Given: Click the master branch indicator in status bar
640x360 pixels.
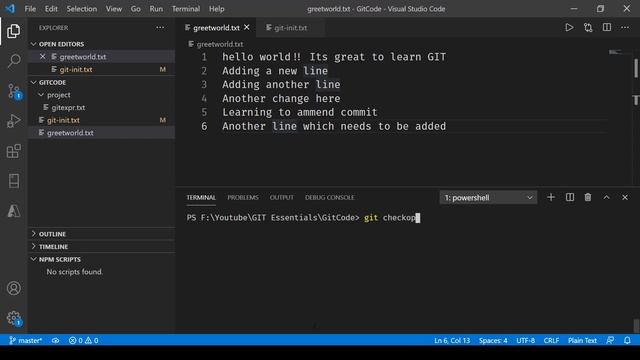Looking at the screenshot, I should [x=25, y=340].
